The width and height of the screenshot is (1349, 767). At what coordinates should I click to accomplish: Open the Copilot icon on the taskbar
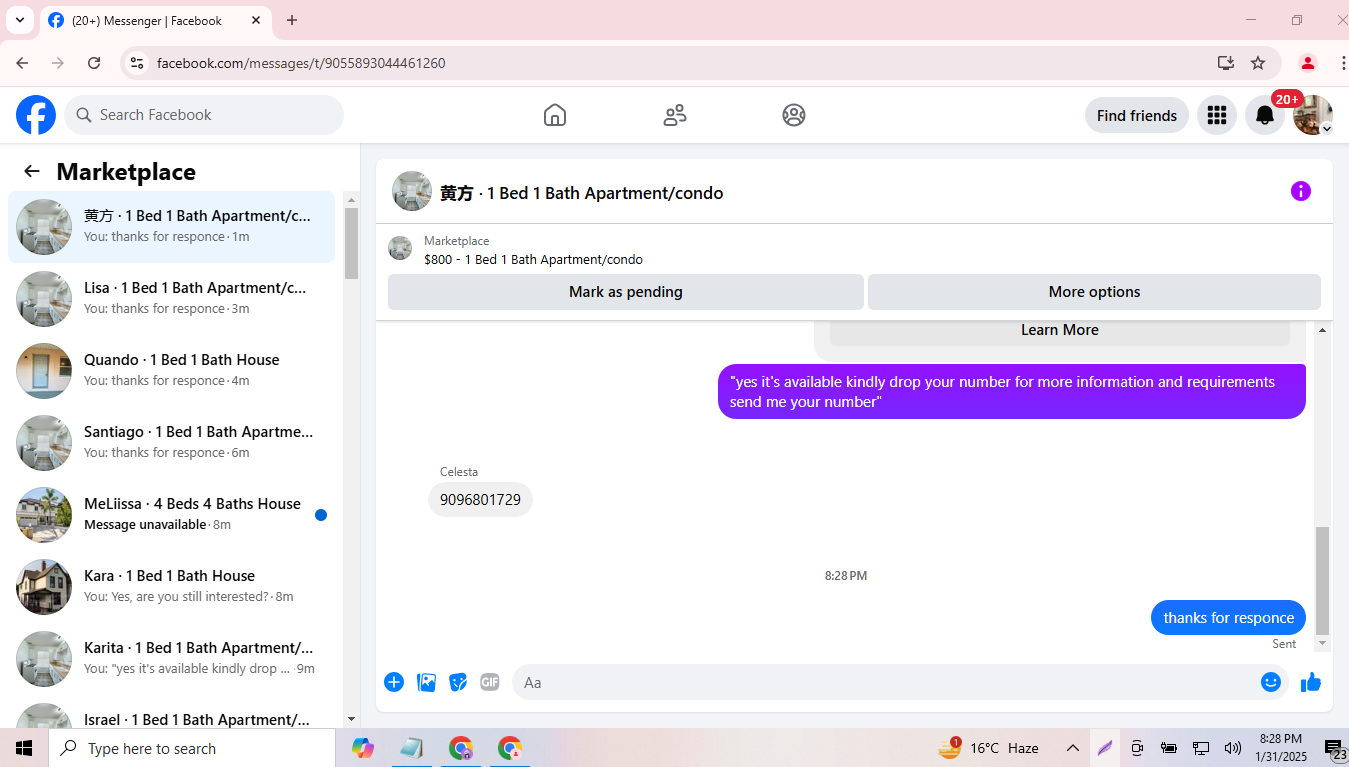click(363, 748)
